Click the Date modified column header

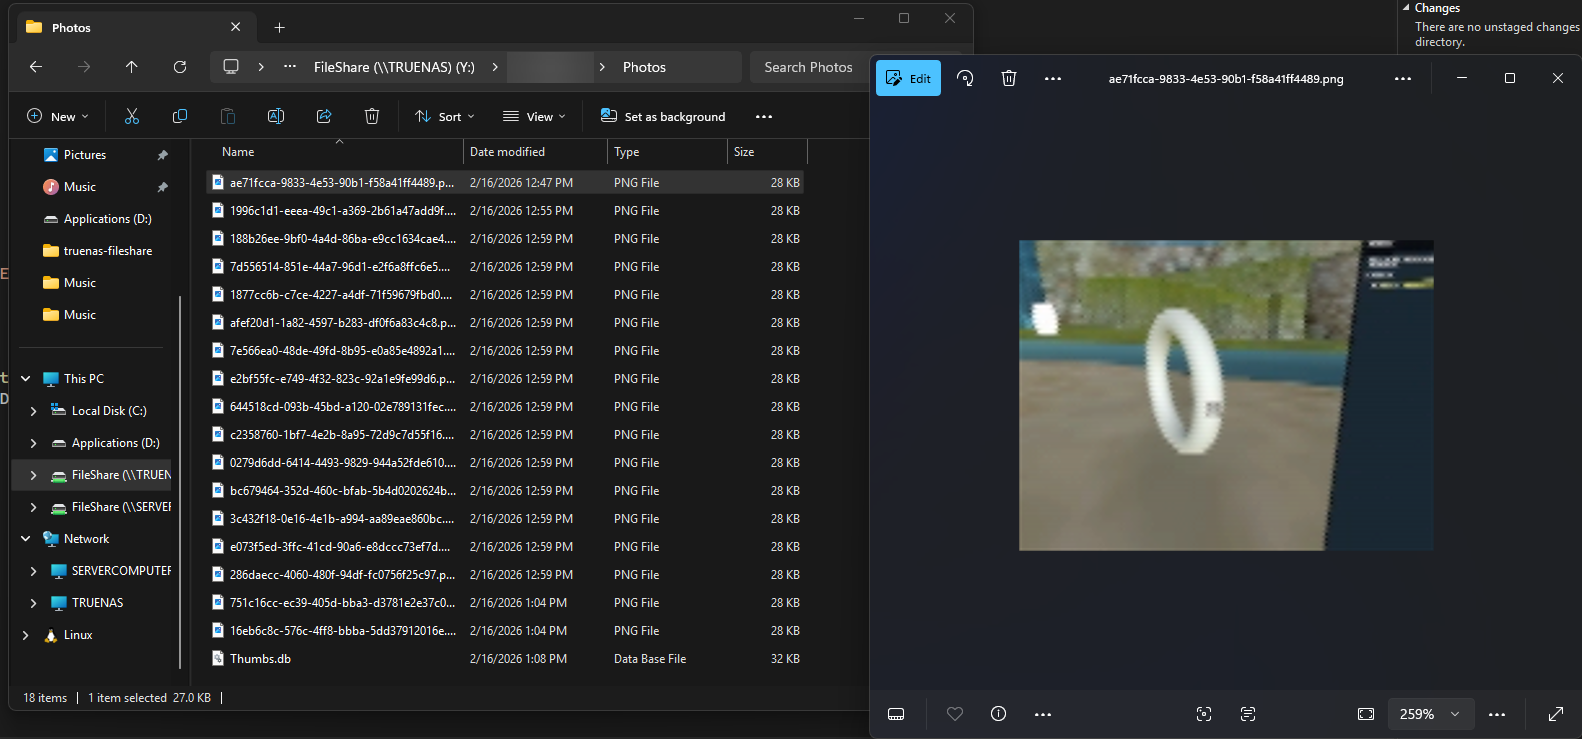pos(507,152)
